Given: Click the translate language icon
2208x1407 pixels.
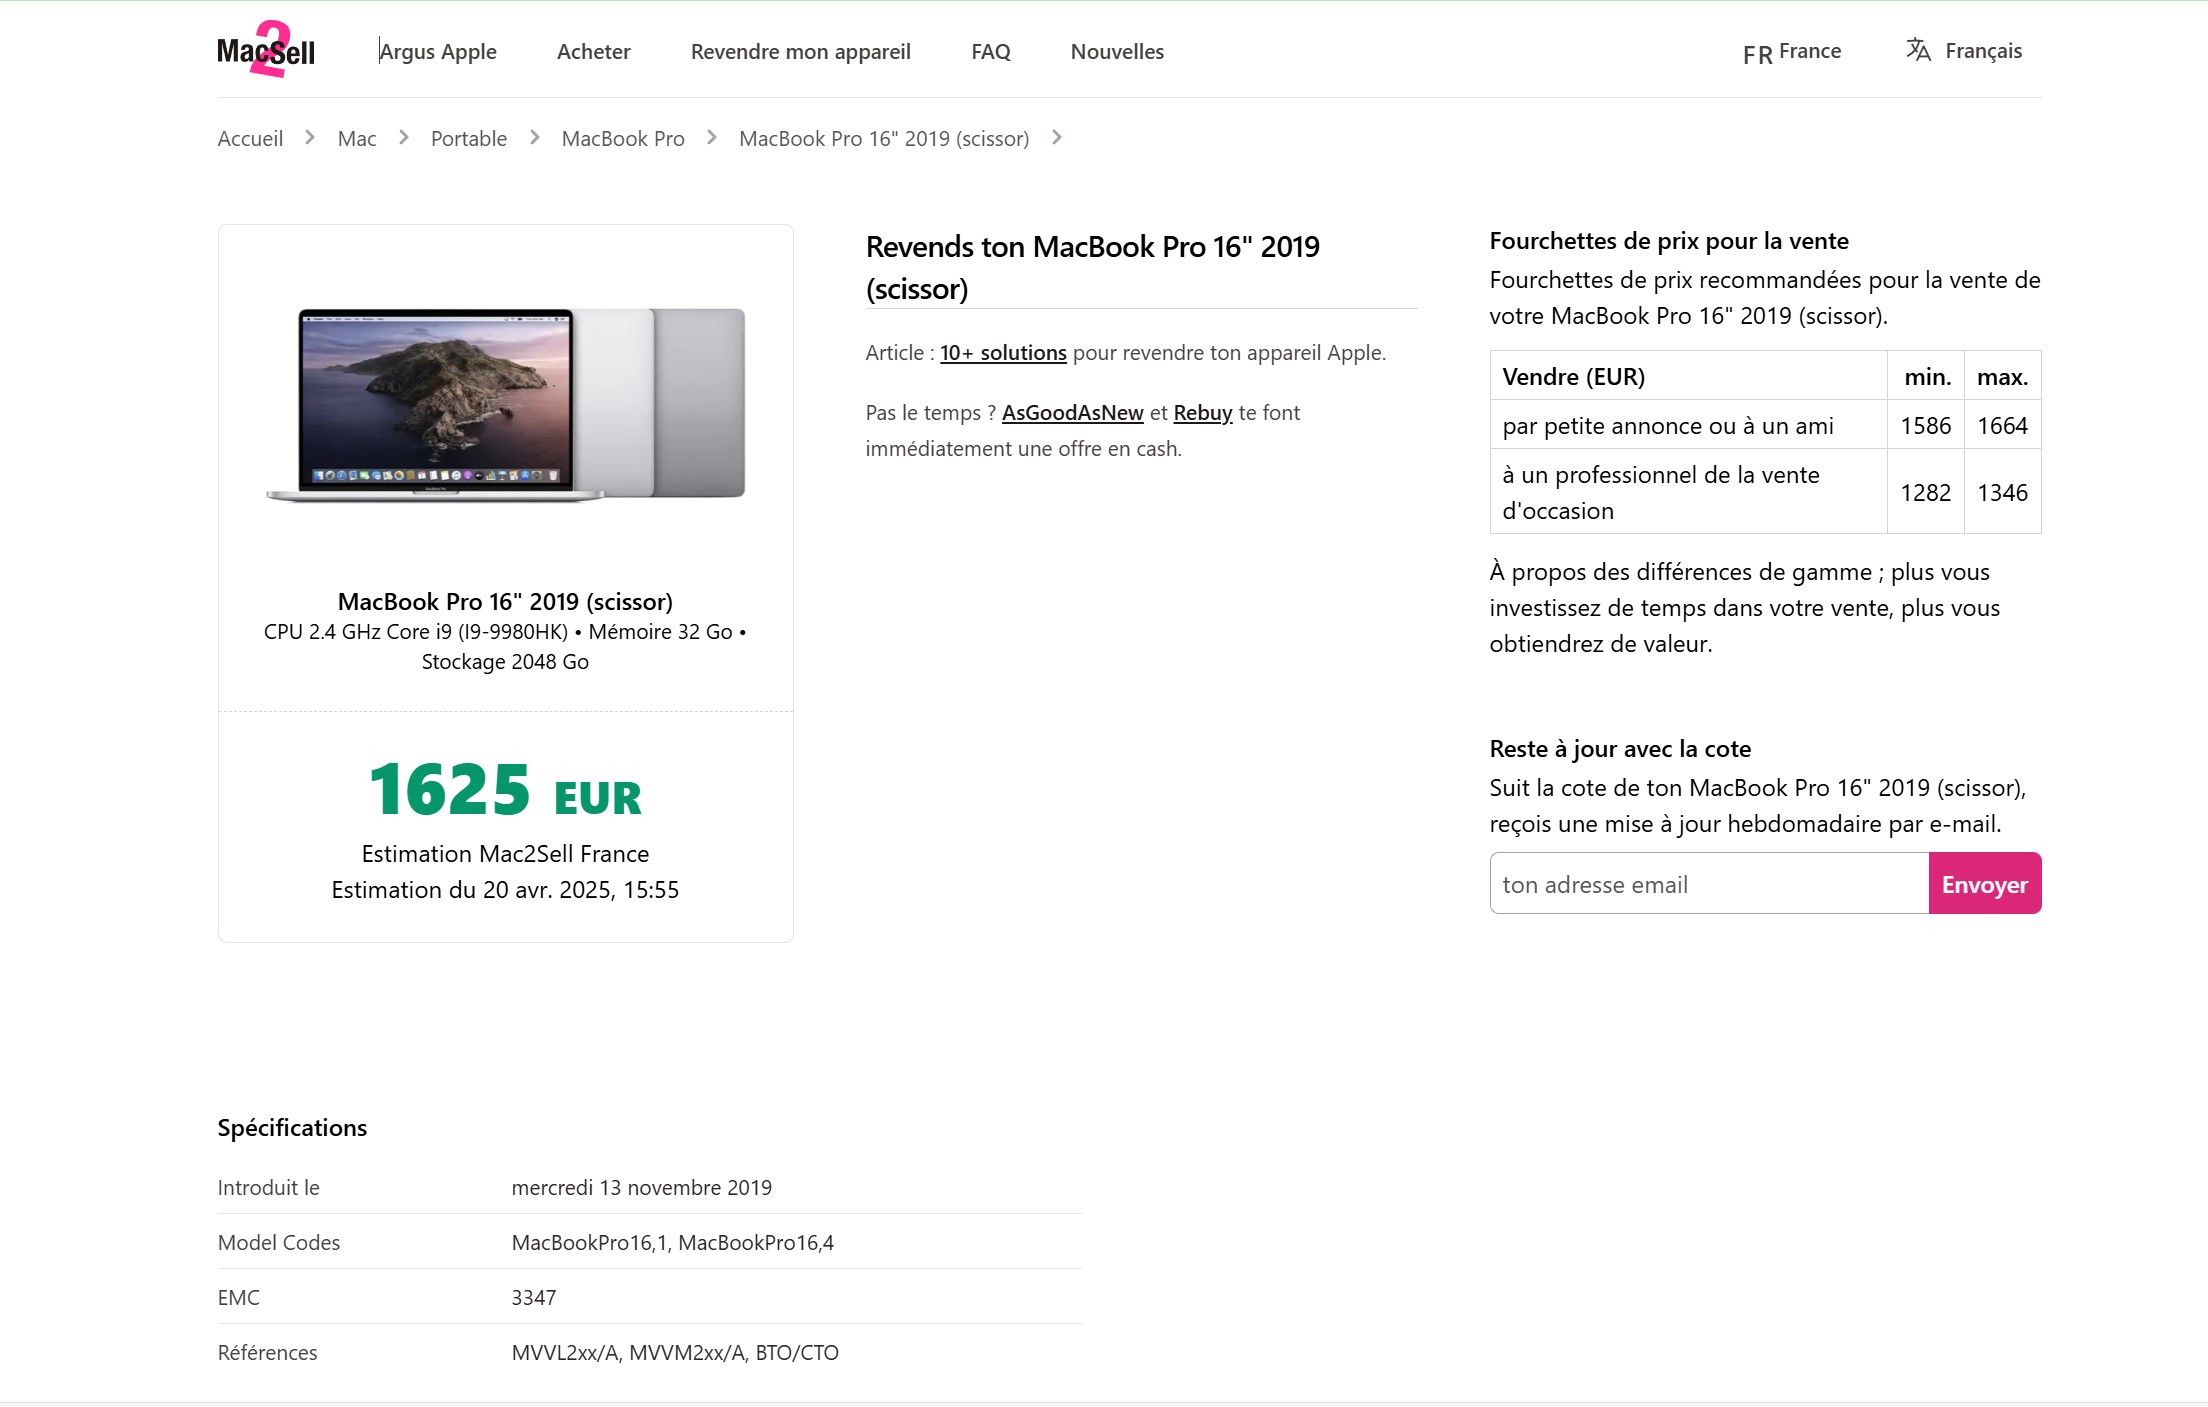Looking at the screenshot, I should tap(1917, 50).
